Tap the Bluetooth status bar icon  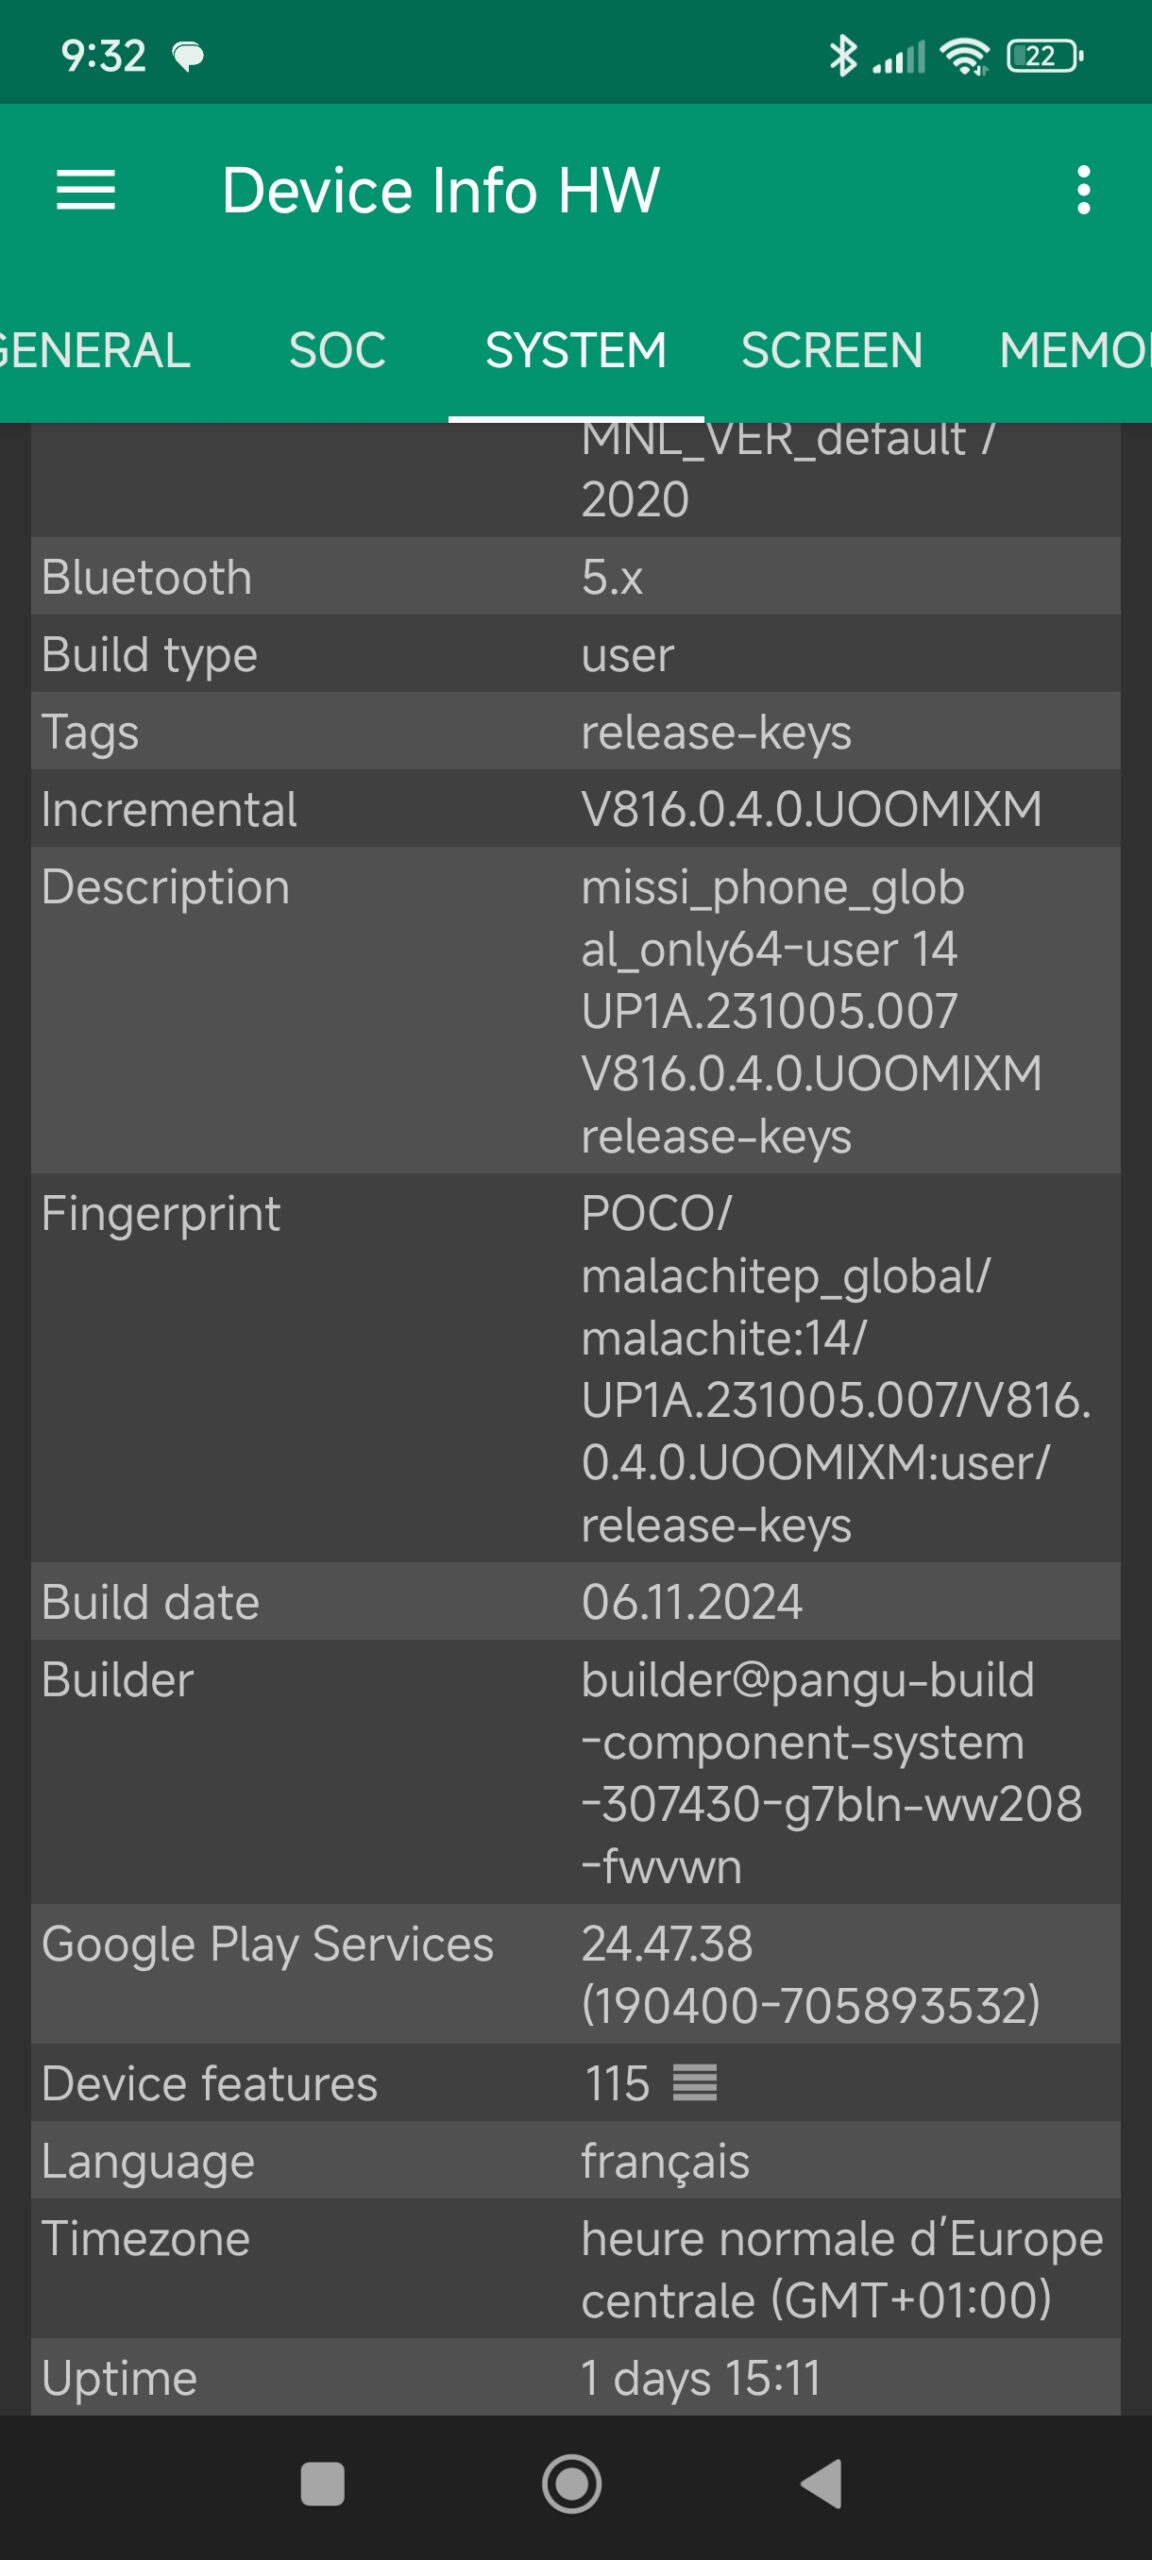(843, 56)
